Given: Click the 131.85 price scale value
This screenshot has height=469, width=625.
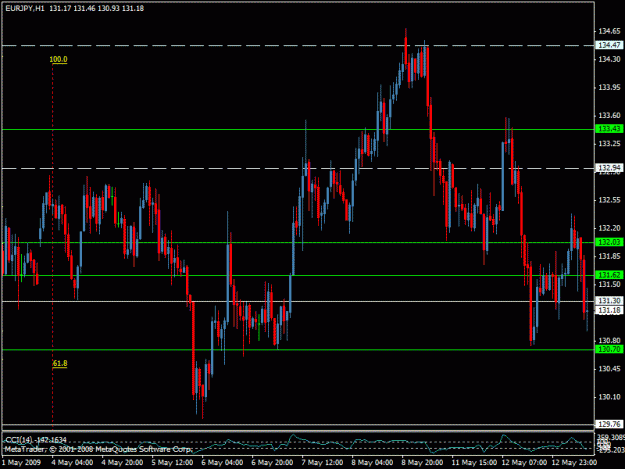Looking at the screenshot, I should click(x=609, y=256).
